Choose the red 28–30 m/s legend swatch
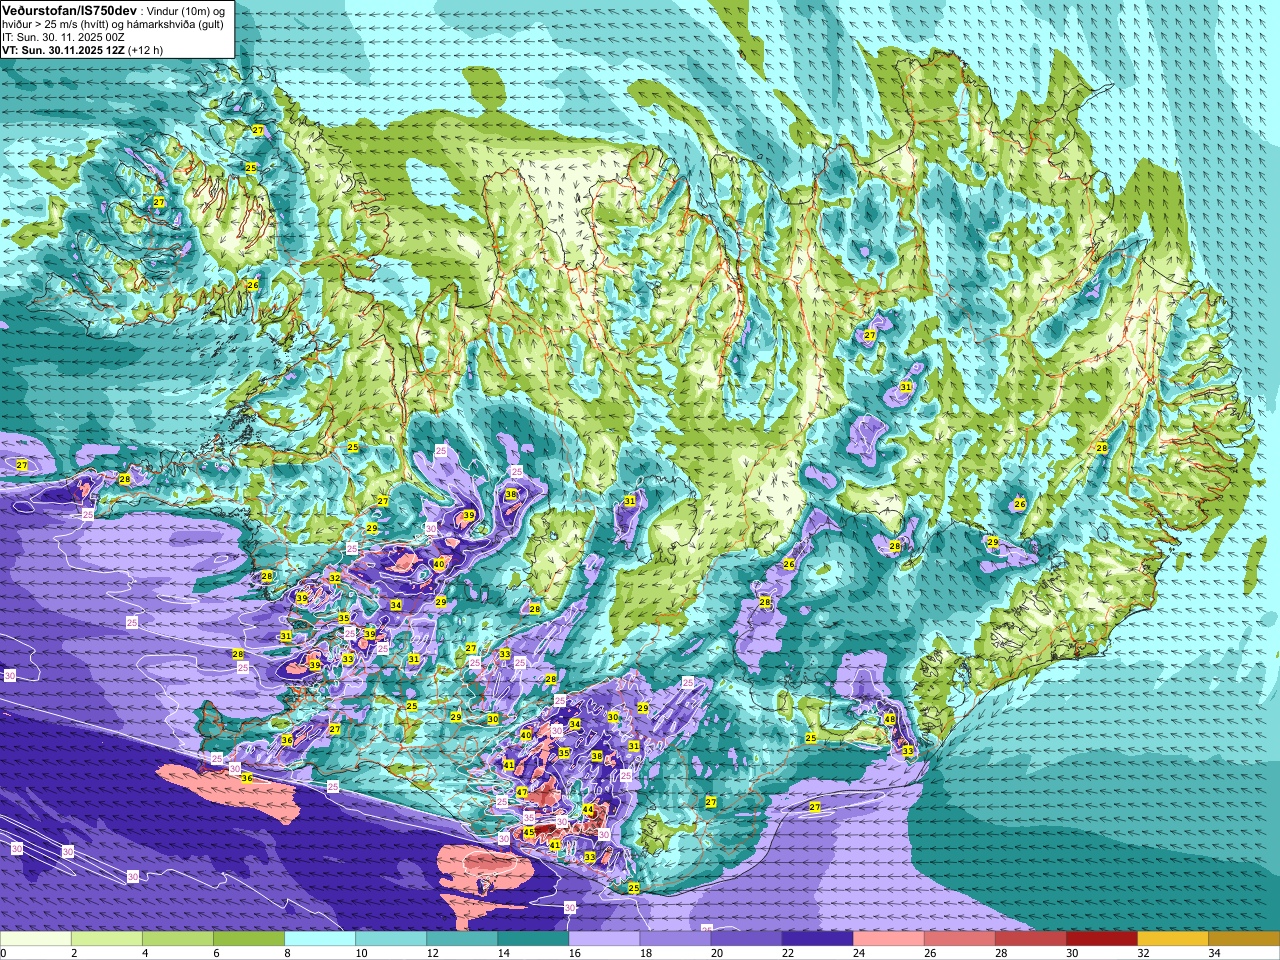 coord(1030,939)
